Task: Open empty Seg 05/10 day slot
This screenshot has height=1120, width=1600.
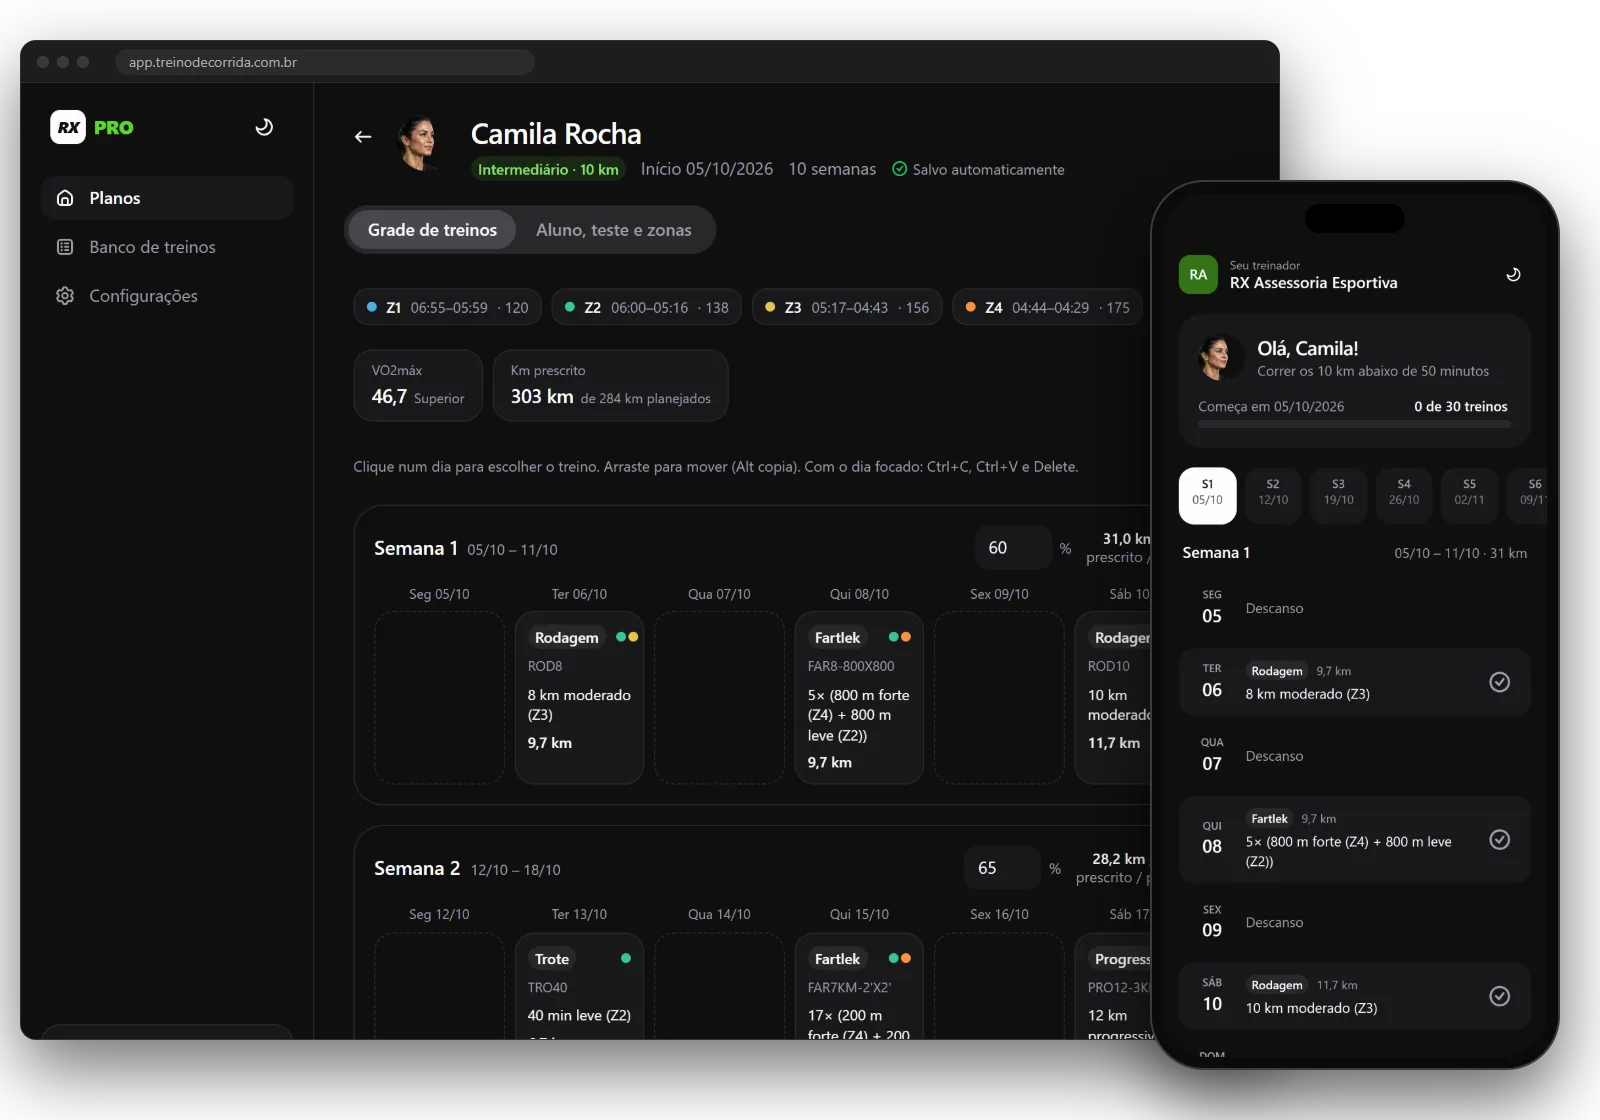Action: point(439,698)
